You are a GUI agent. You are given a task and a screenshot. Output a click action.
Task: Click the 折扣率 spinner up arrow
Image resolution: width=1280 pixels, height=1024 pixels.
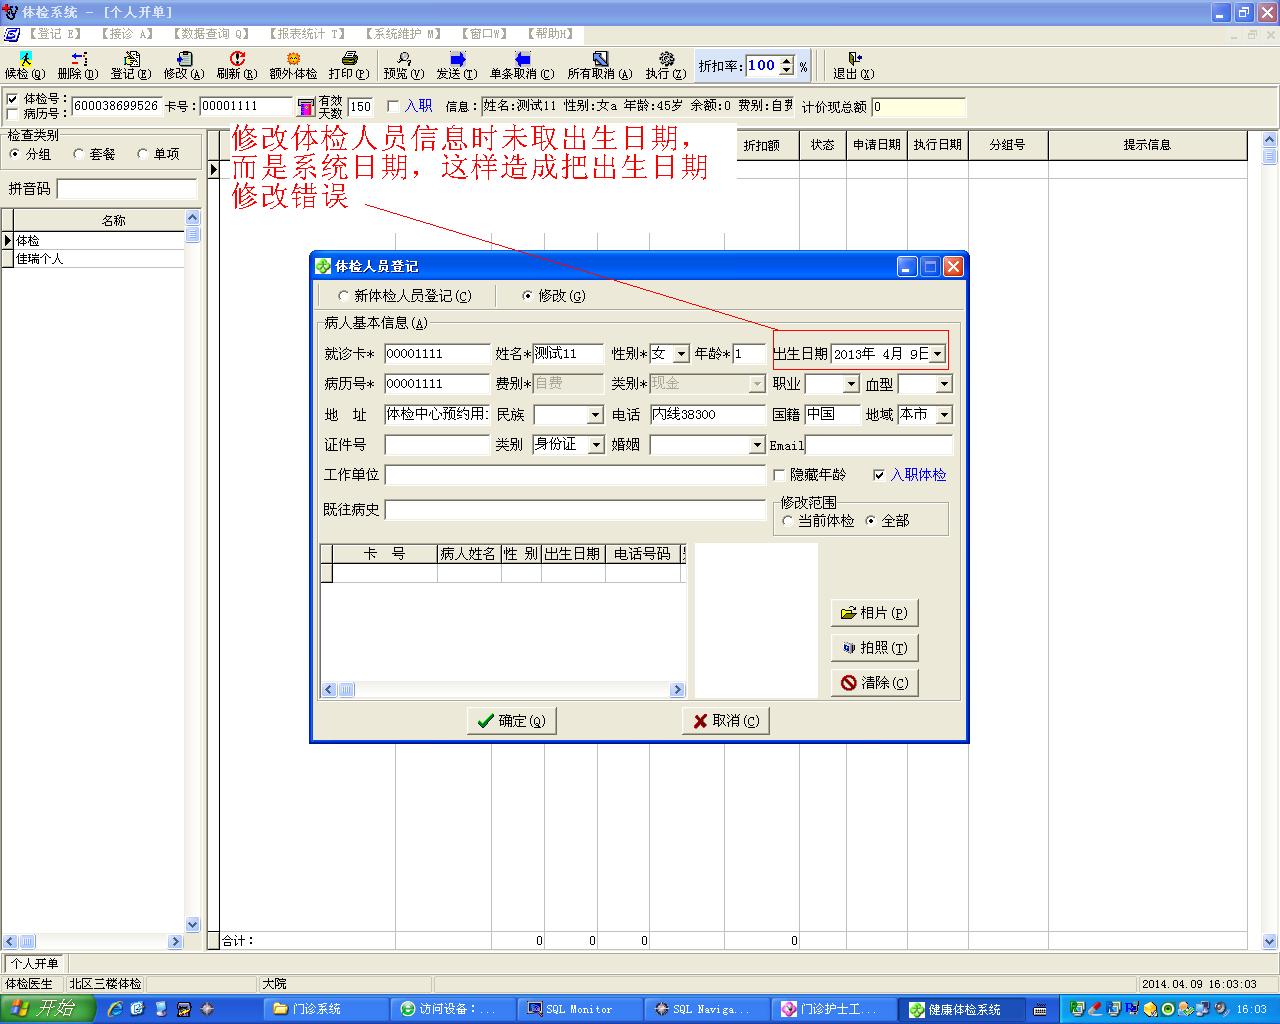[787, 61]
